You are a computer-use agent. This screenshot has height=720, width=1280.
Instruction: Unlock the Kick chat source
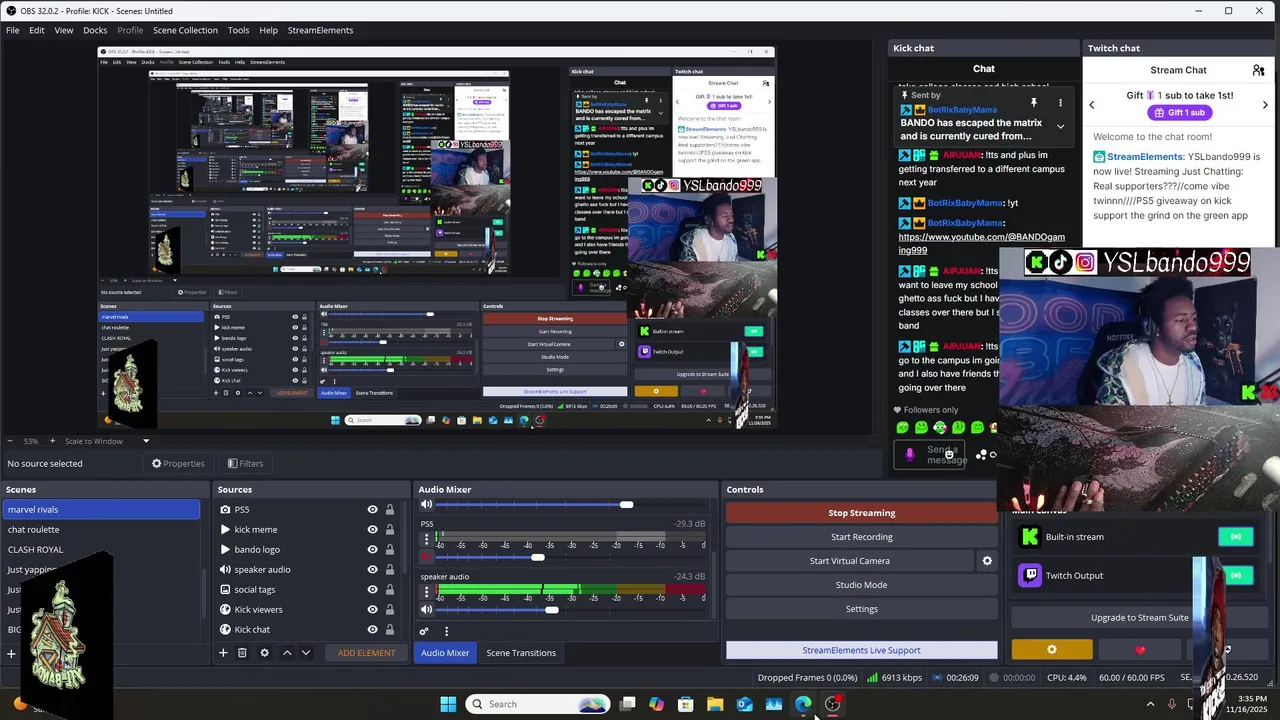click(x=390, y=630)
